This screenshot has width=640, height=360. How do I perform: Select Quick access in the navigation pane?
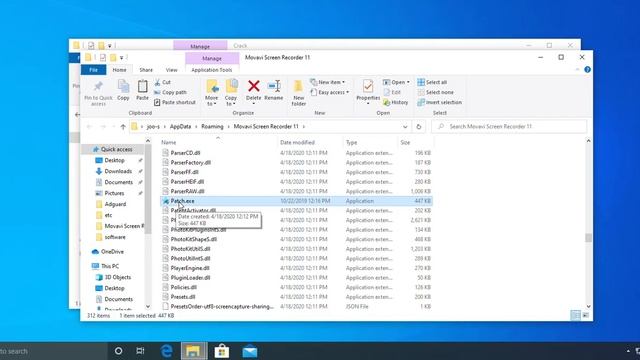[117, 149]
